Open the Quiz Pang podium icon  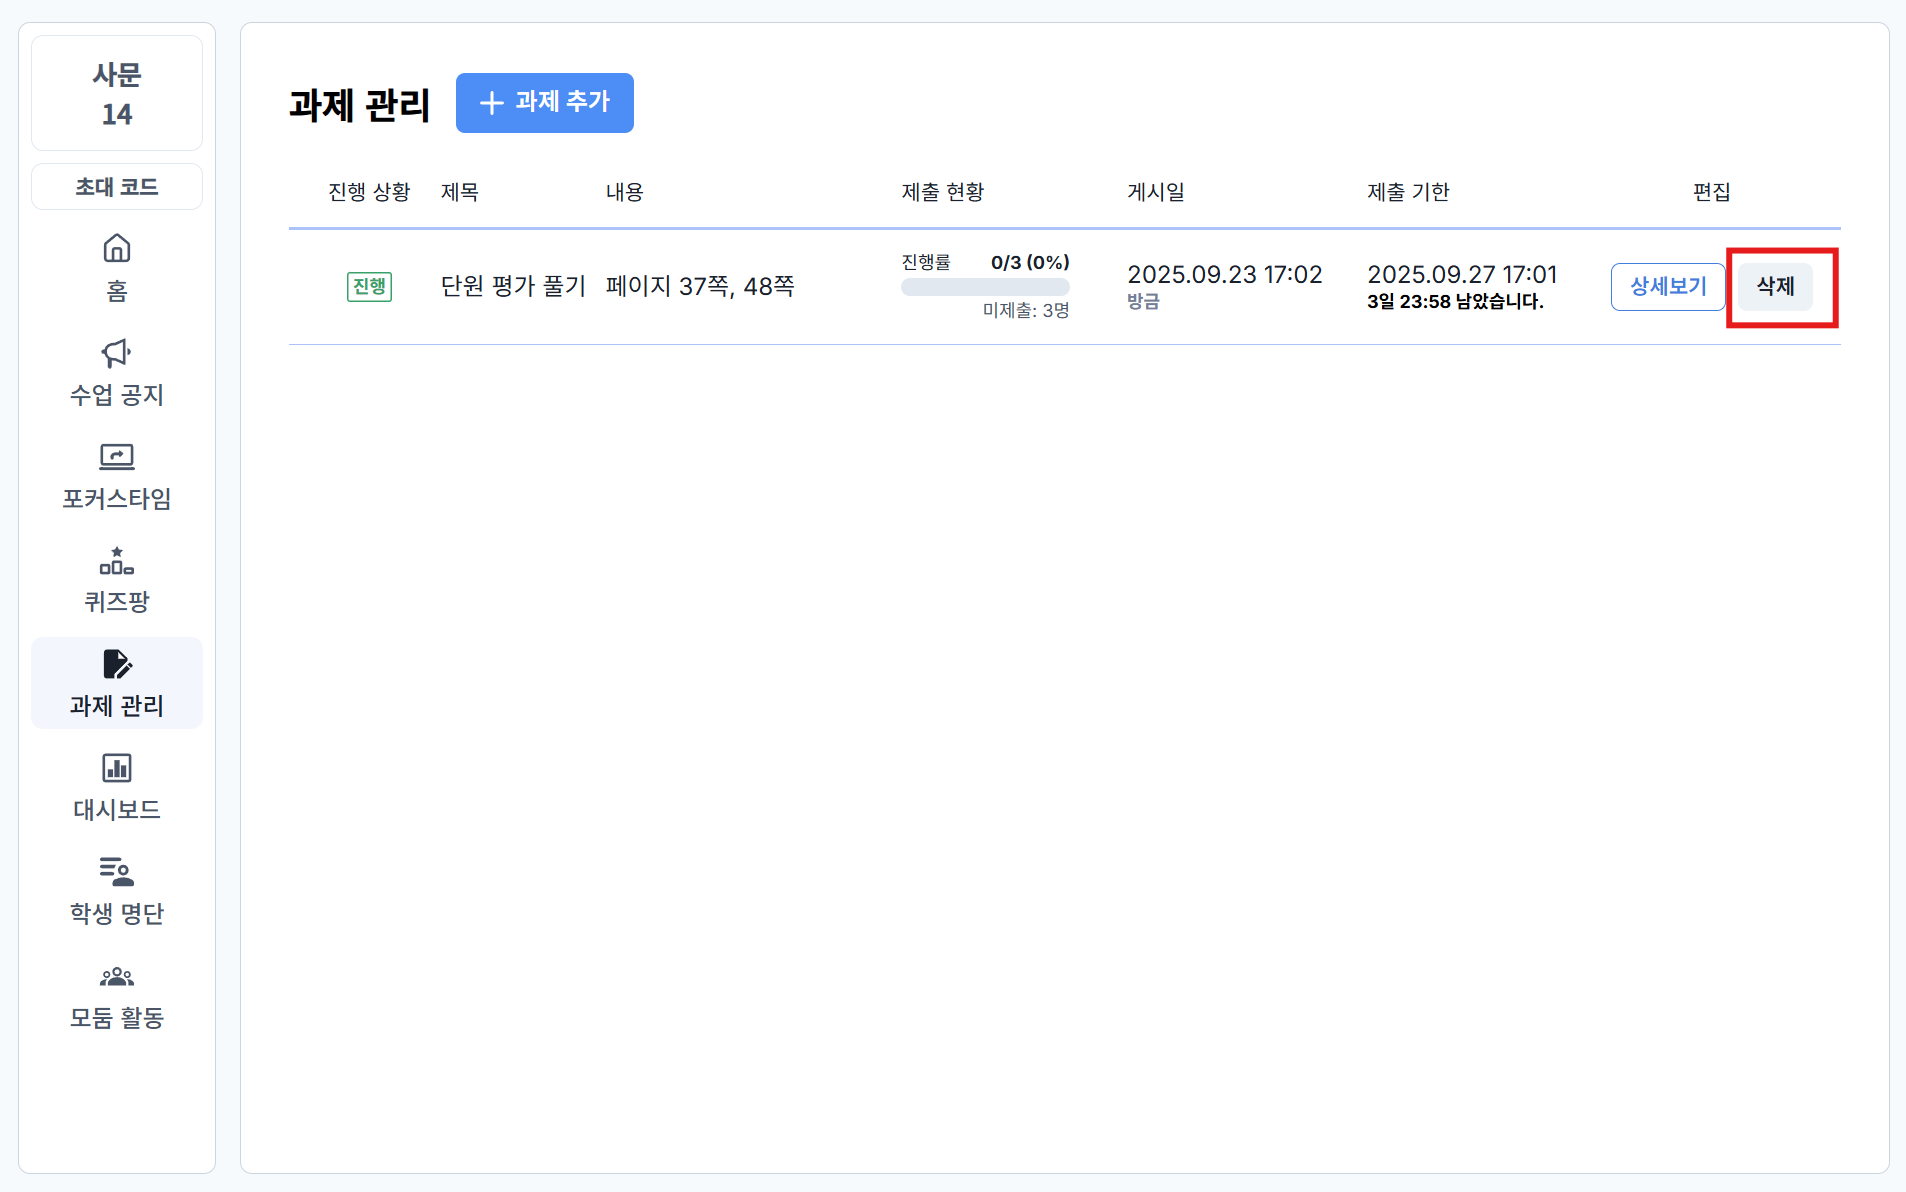(x=117, y=561)
